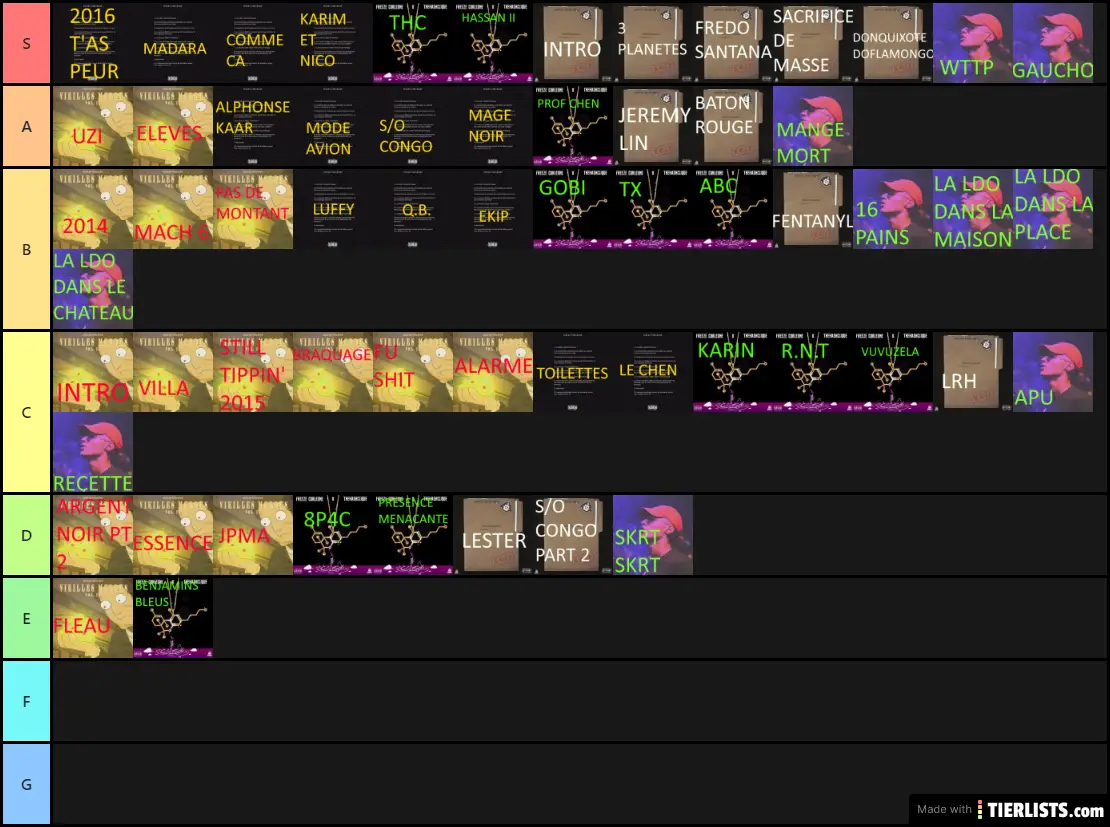Click the MADARA tile in S tier

(173, 43)
